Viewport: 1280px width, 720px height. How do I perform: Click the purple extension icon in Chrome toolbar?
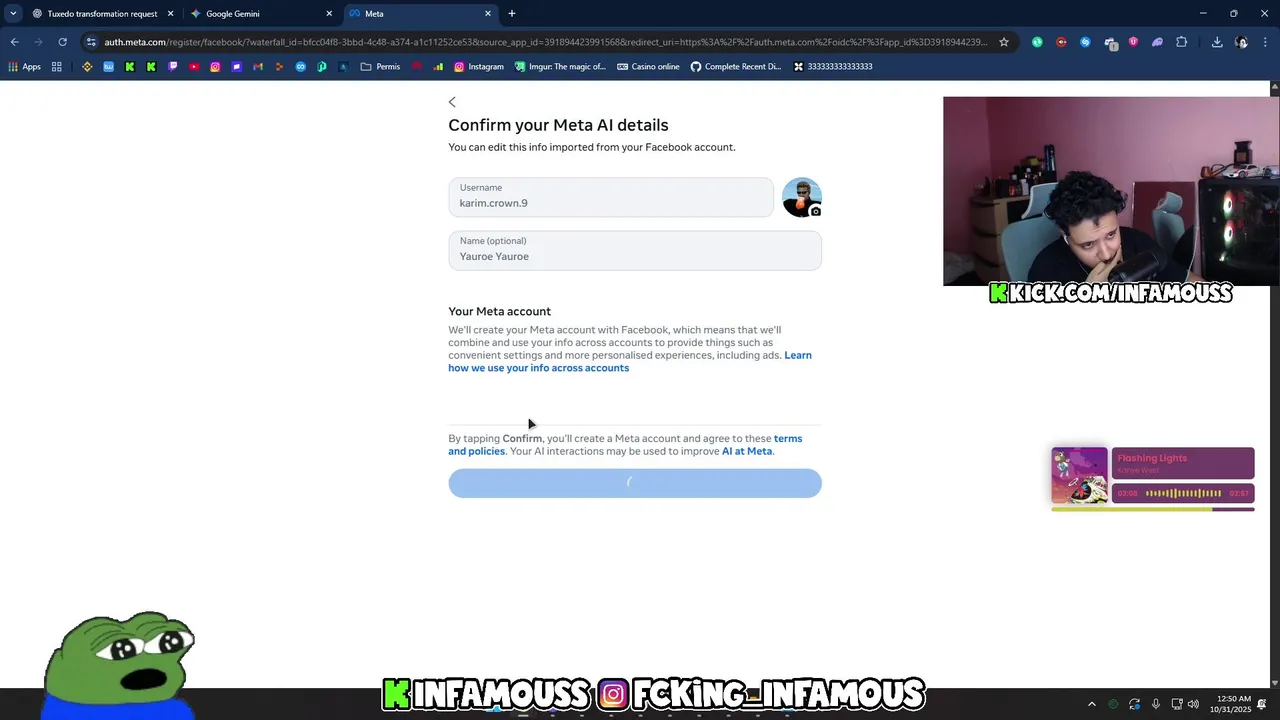(x=1157, y=42)
